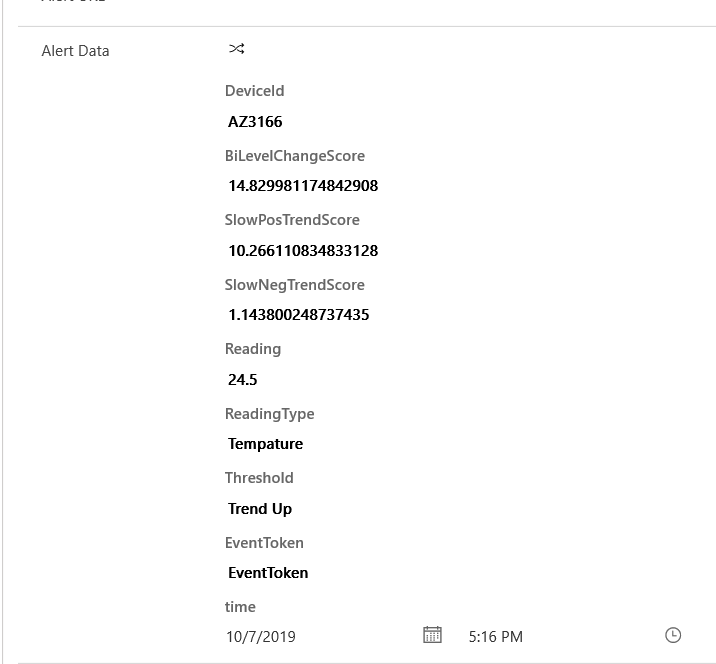Select the SlowPosTrendScore value 10.266110834833128

tap(303, 251)
